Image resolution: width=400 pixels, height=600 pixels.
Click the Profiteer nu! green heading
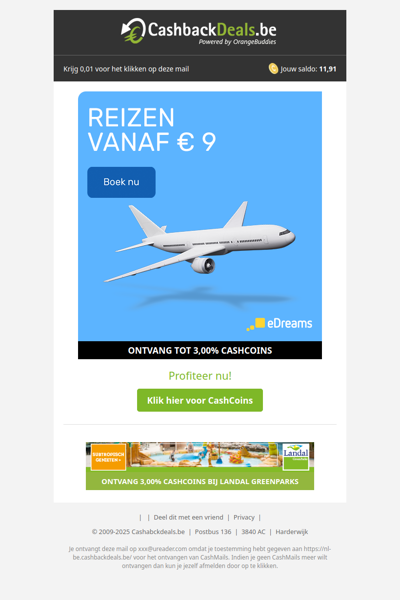point(200,376)
